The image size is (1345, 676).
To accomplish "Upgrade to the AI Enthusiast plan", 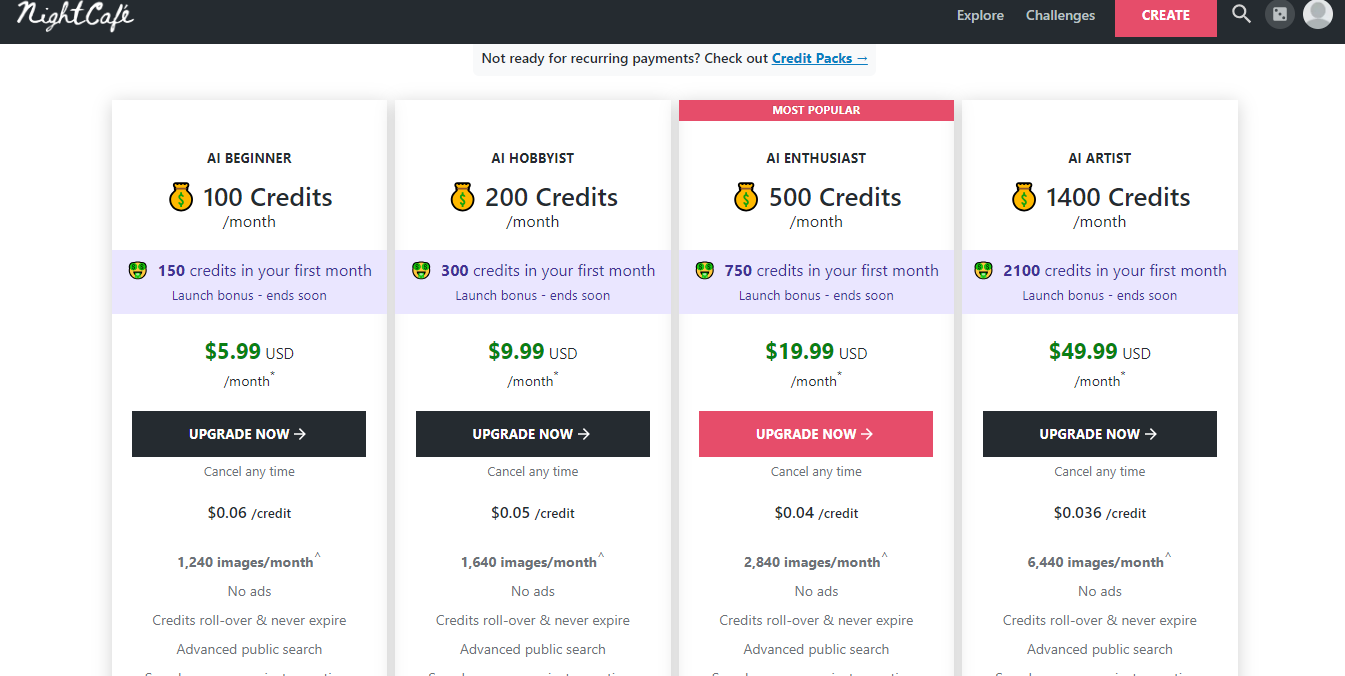I will tap(816, 434).
